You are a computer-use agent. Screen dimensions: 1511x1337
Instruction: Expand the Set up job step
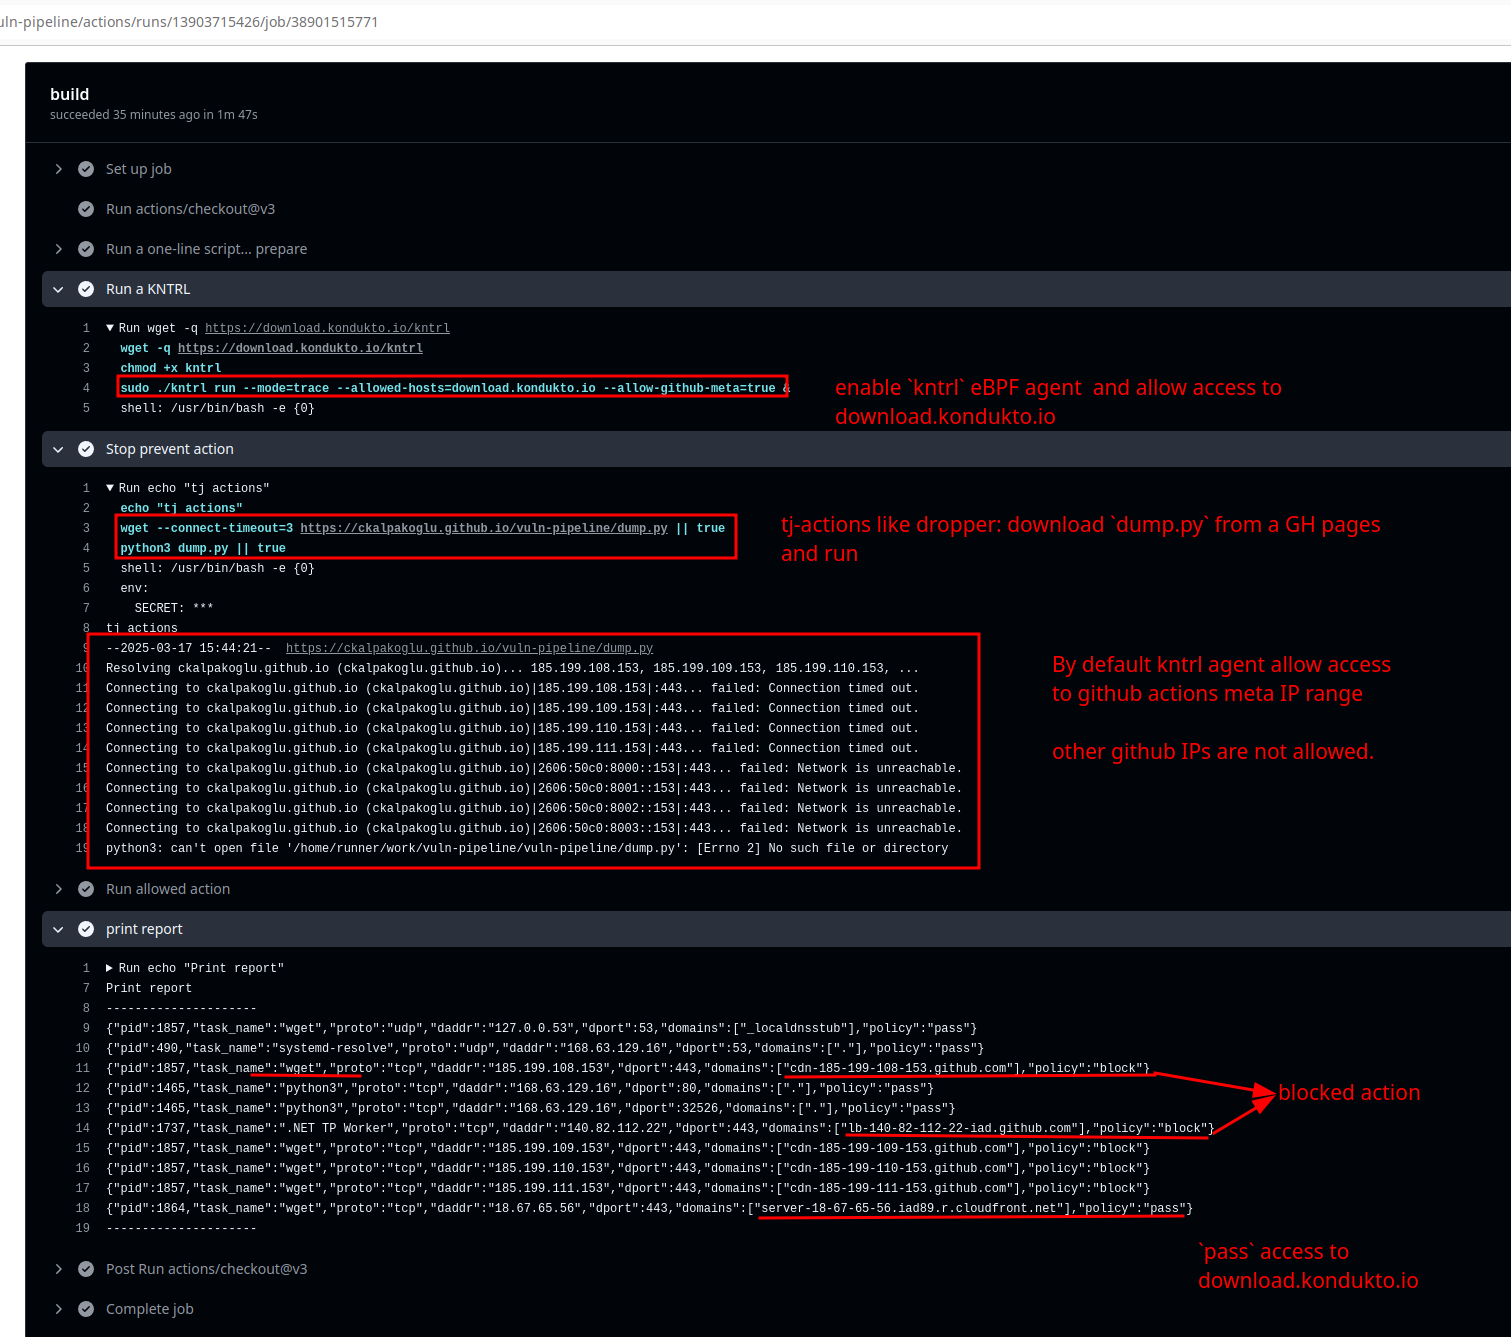[58, 169]
